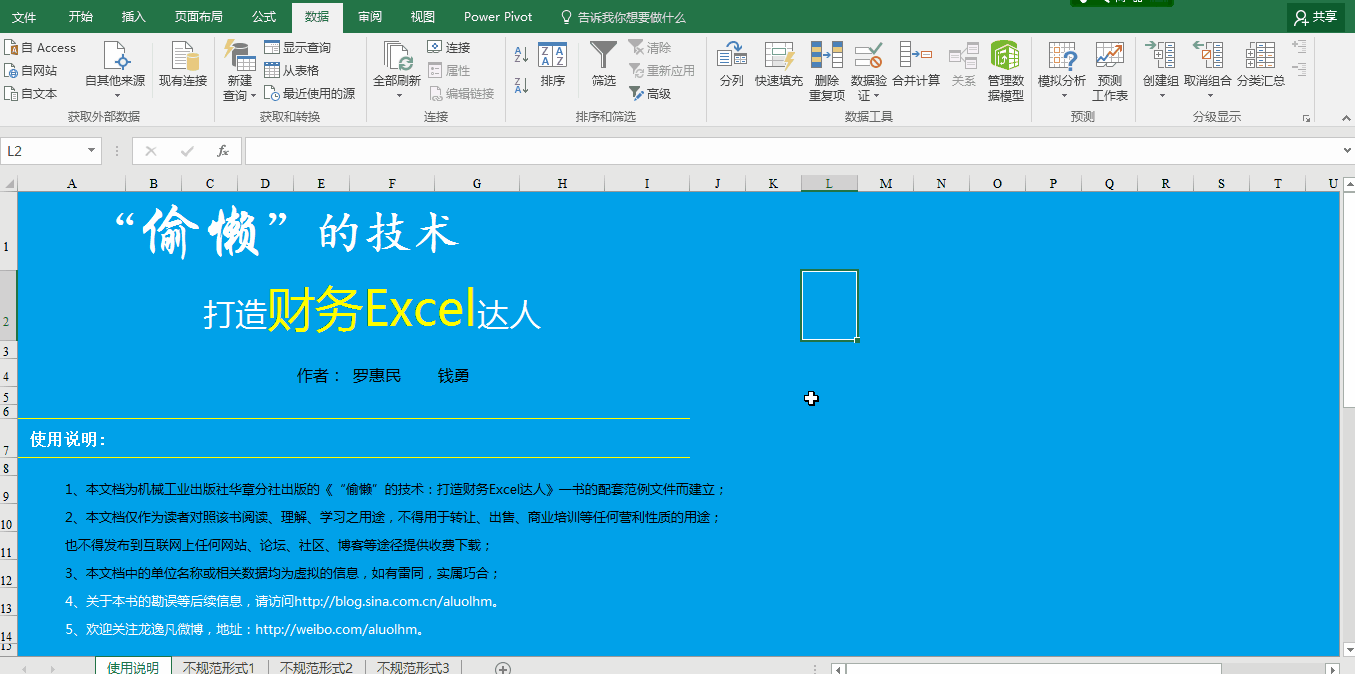Switch to the 审阅 tab

click(x=370, y=17)
